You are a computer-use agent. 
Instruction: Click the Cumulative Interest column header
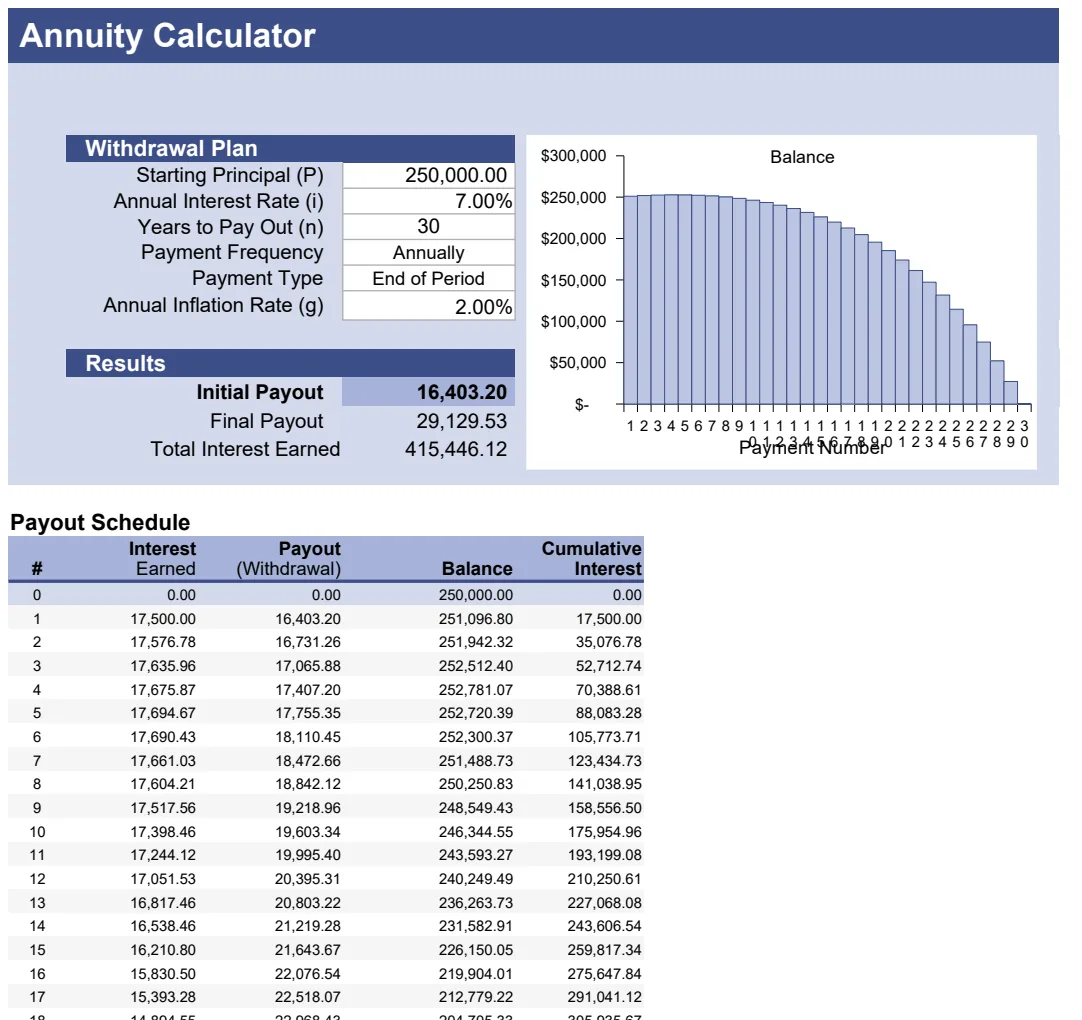click(591, 558)
